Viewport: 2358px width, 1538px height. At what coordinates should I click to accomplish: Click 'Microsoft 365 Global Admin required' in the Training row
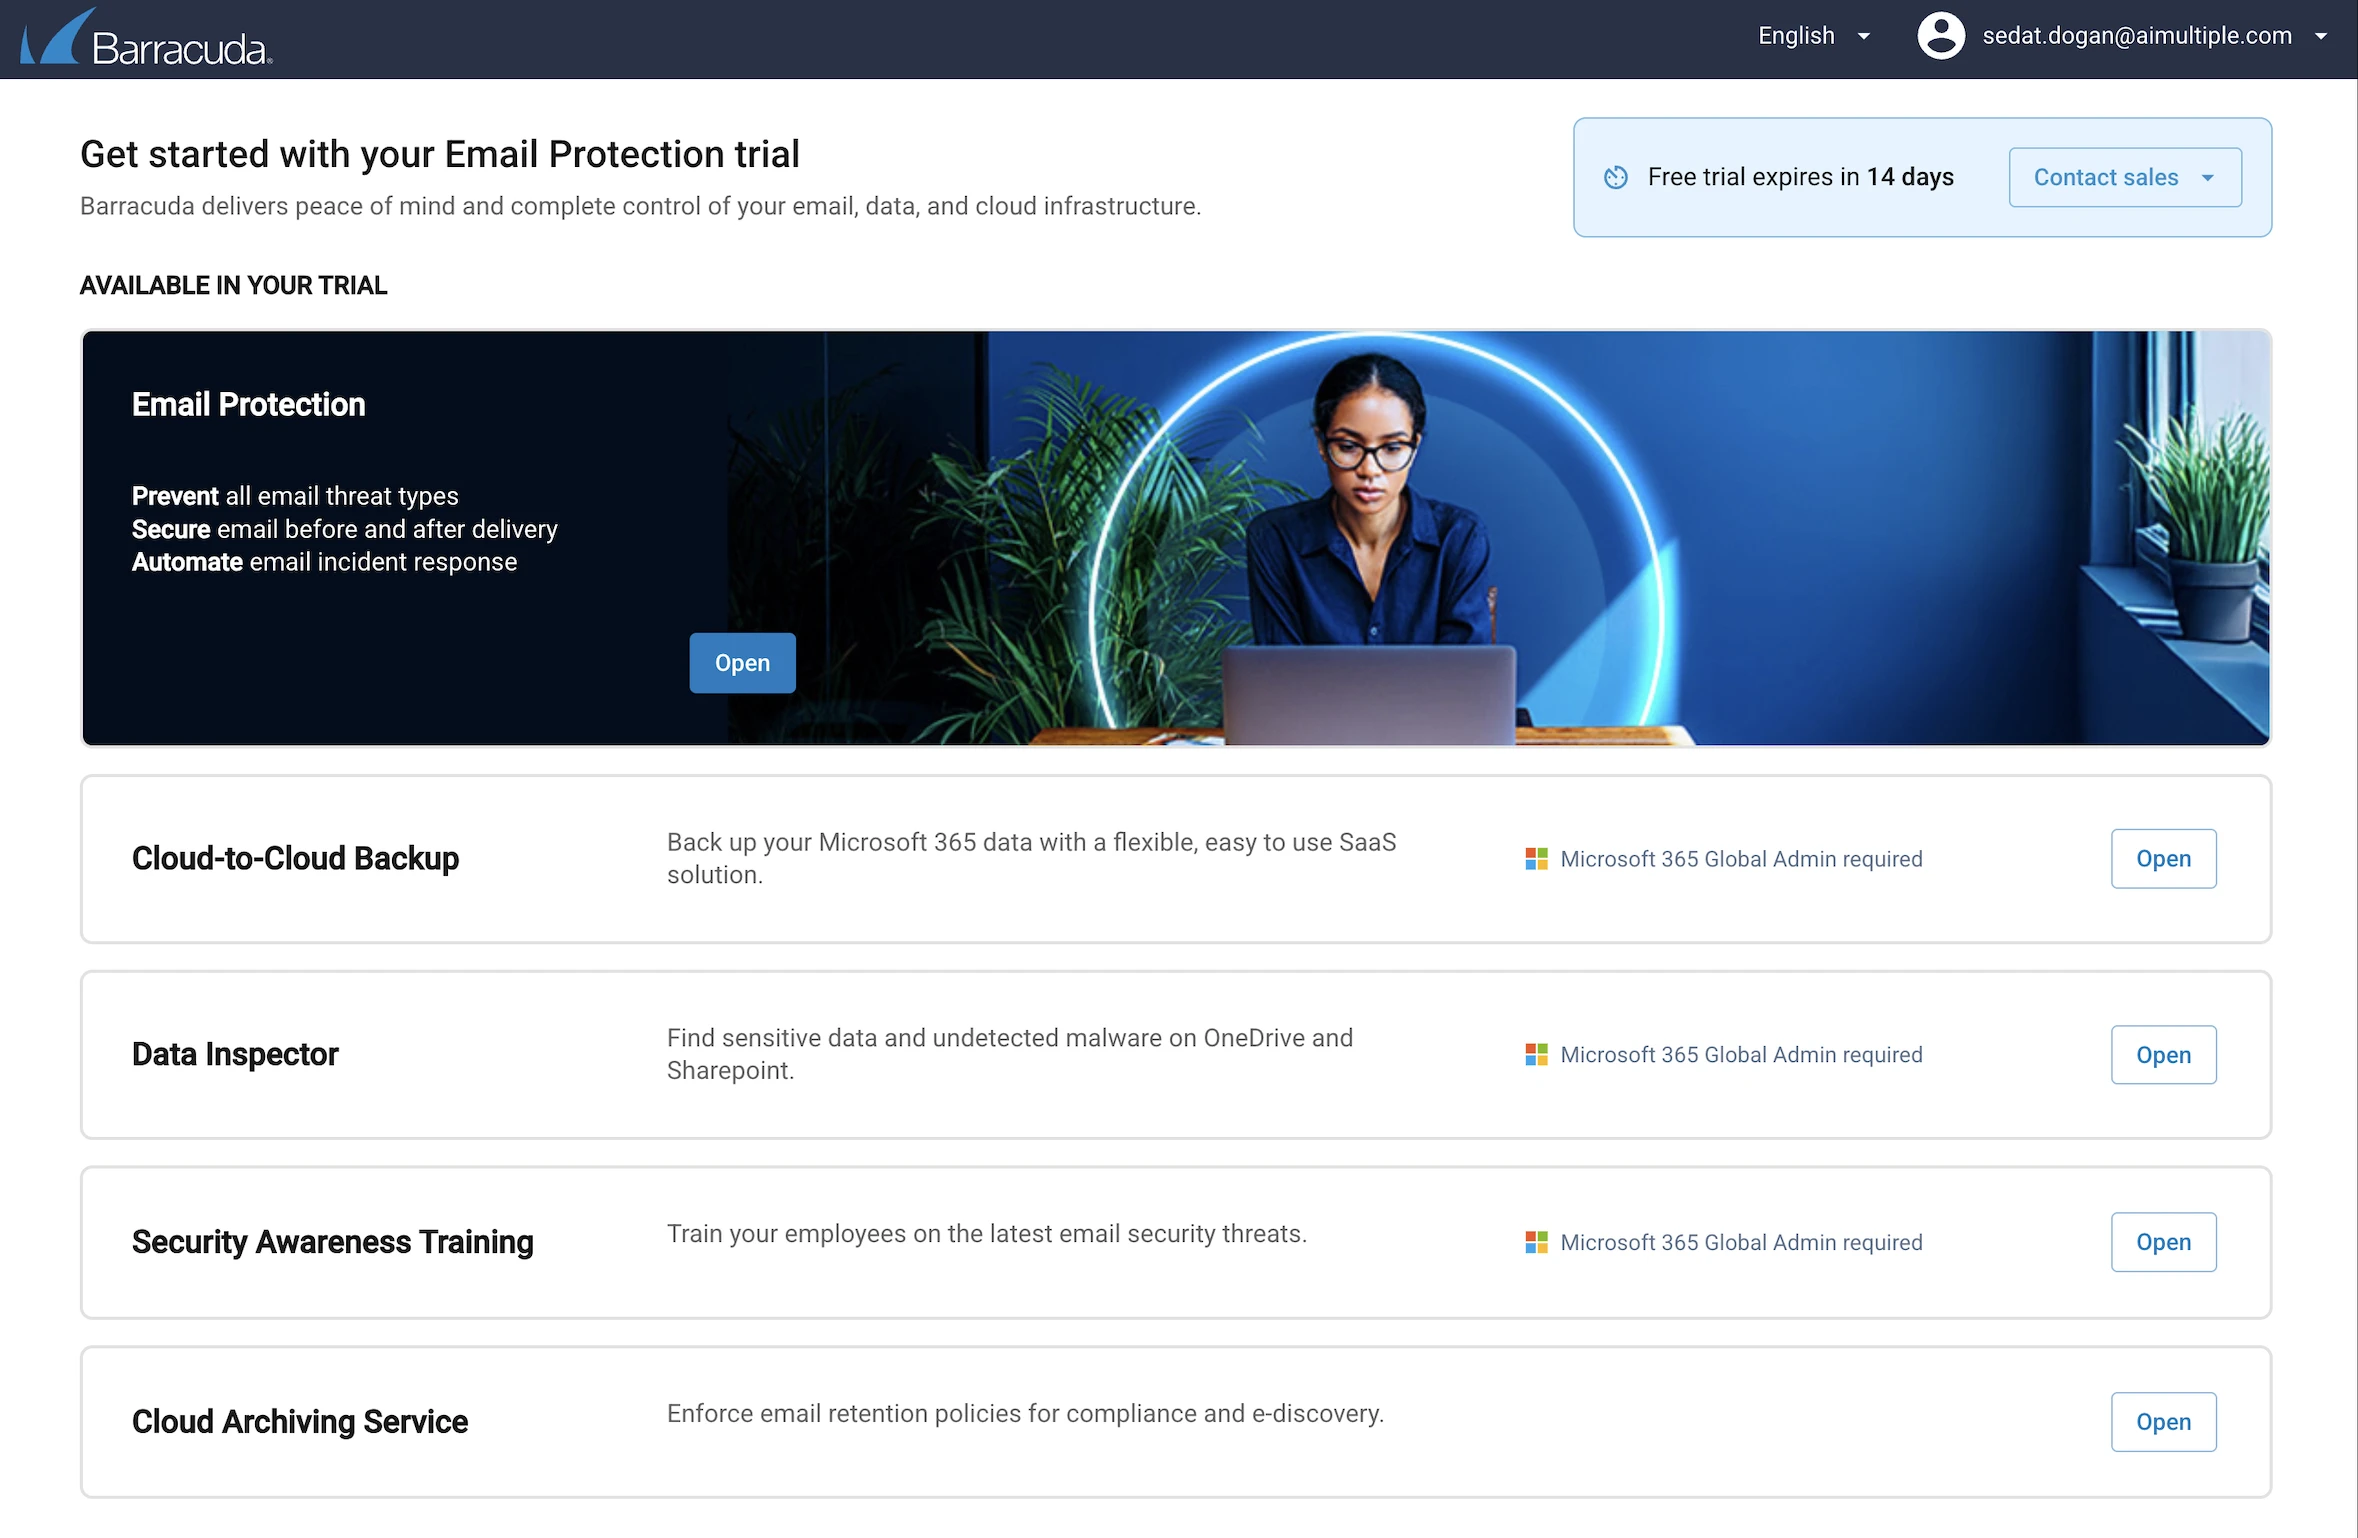[x=1741, y=1242]
